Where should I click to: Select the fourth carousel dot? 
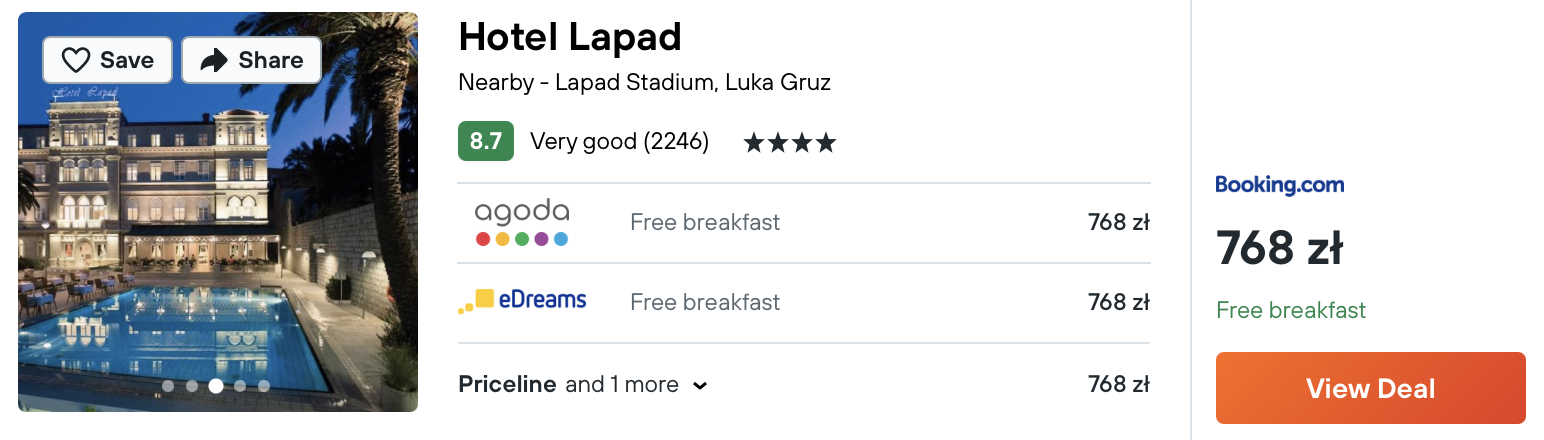pyautogui.click(x=240, y=386)
